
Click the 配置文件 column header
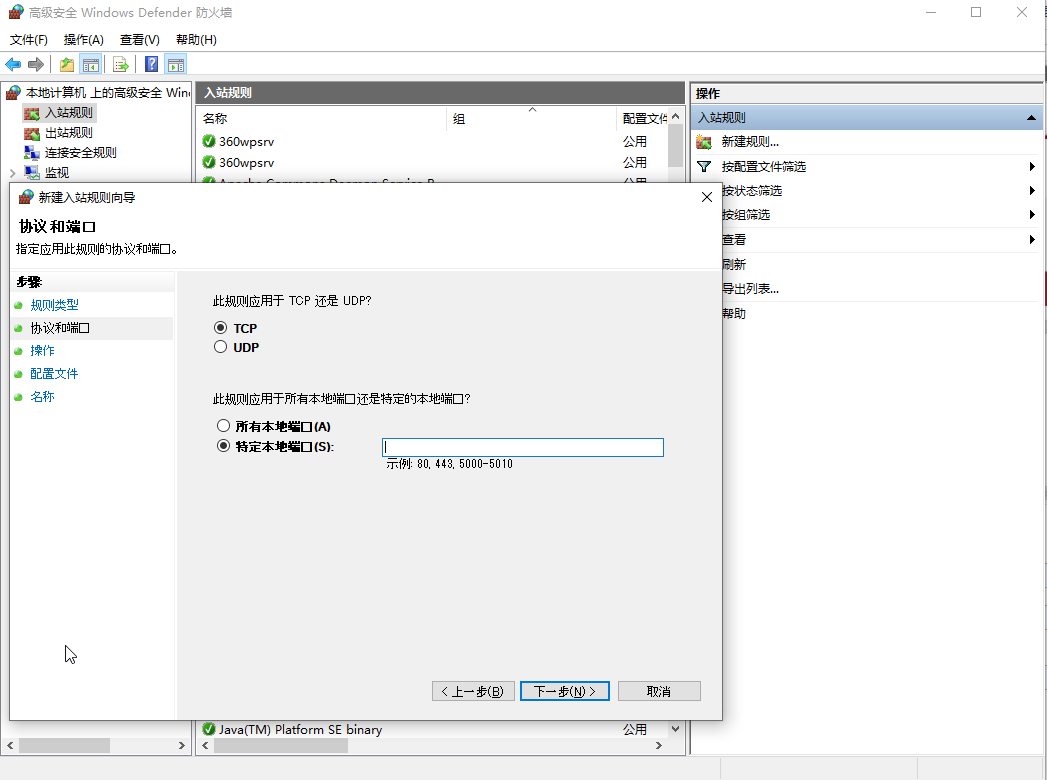[x=642, y=118]
